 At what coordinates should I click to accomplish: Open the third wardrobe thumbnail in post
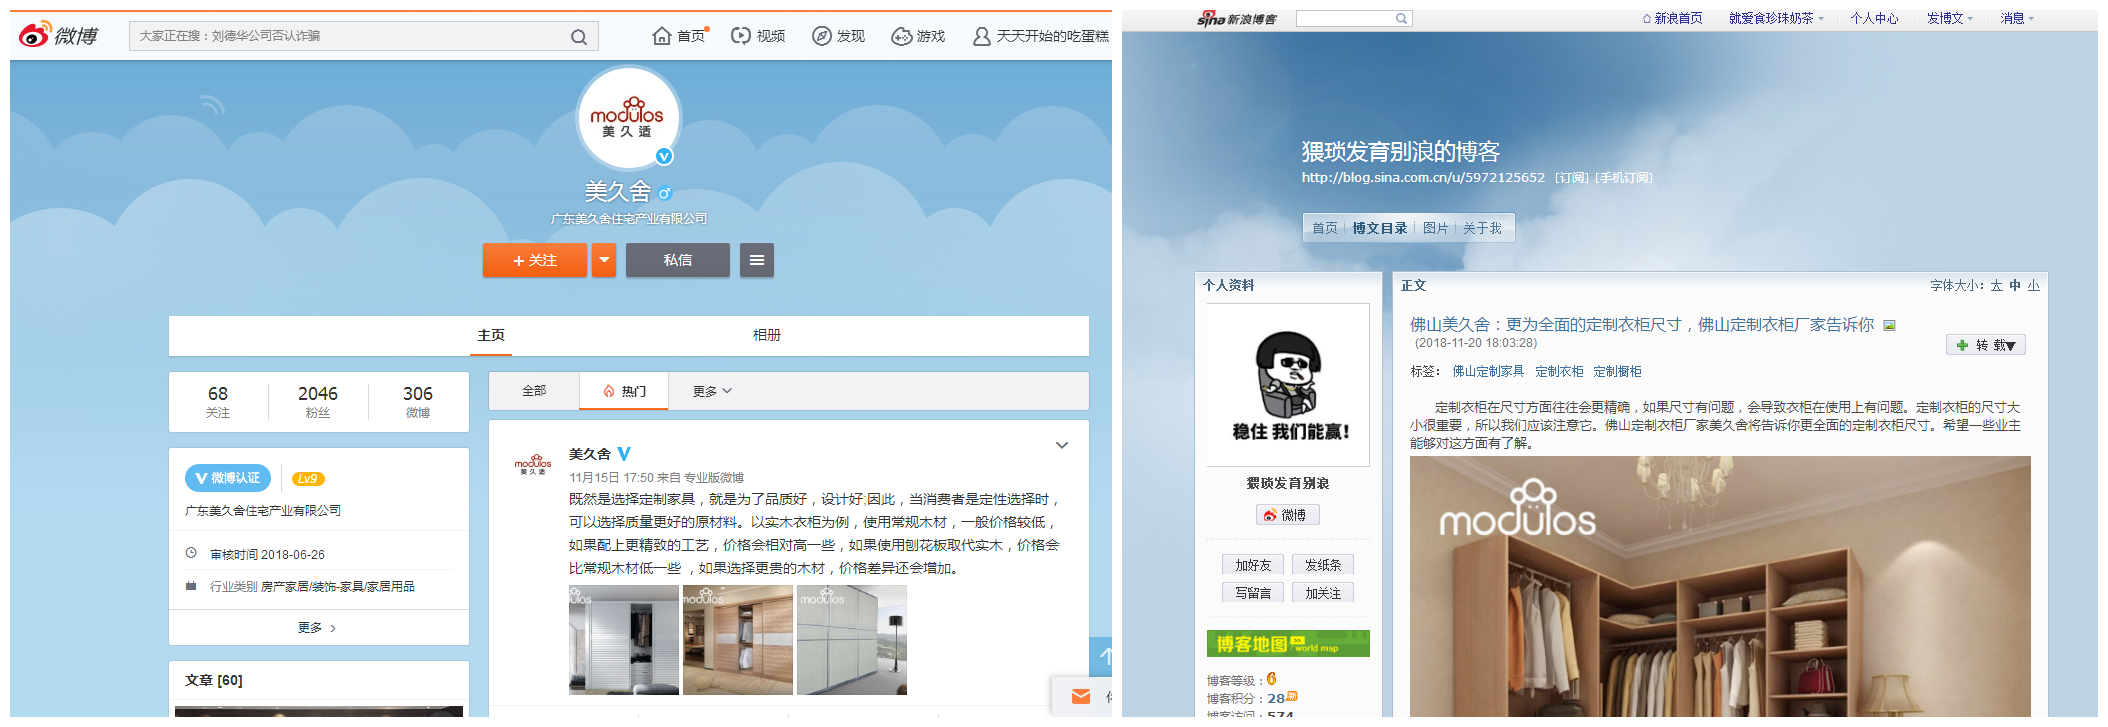[852, 640]
